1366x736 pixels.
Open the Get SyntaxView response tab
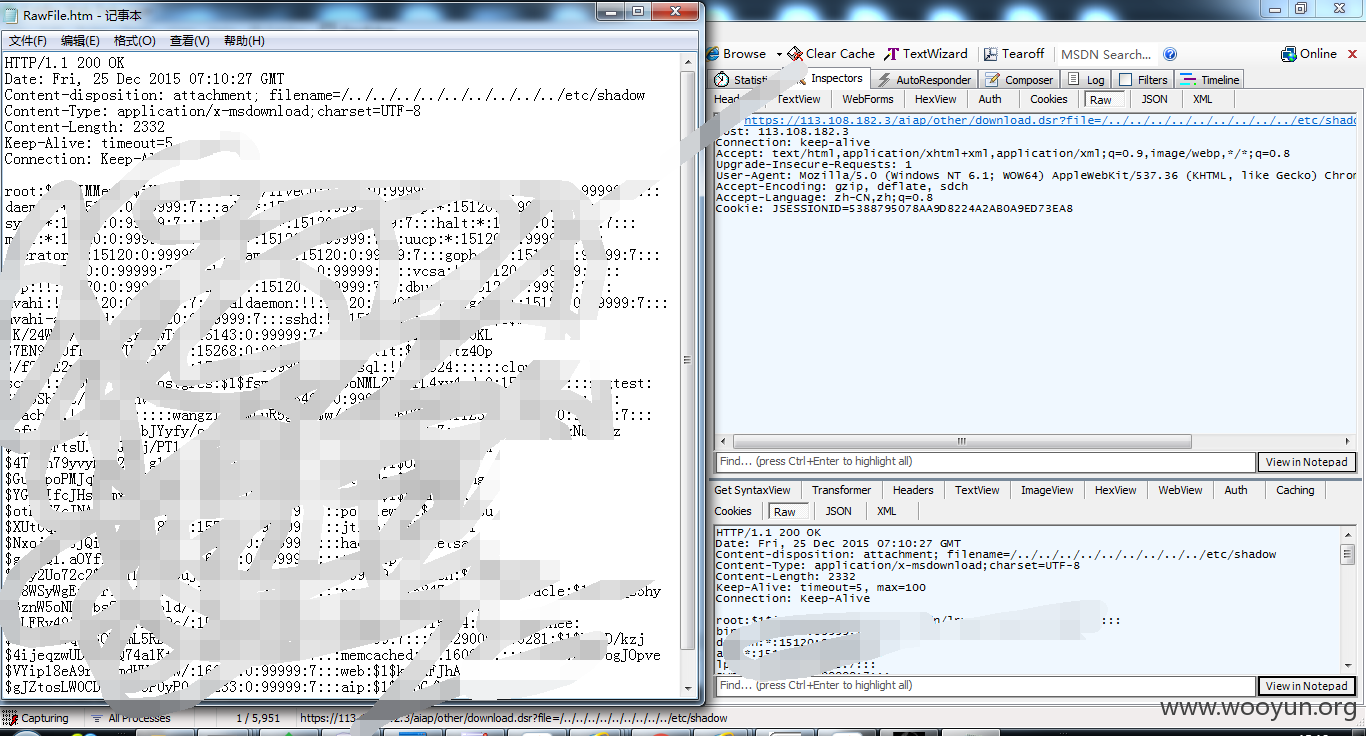[752, 490]
